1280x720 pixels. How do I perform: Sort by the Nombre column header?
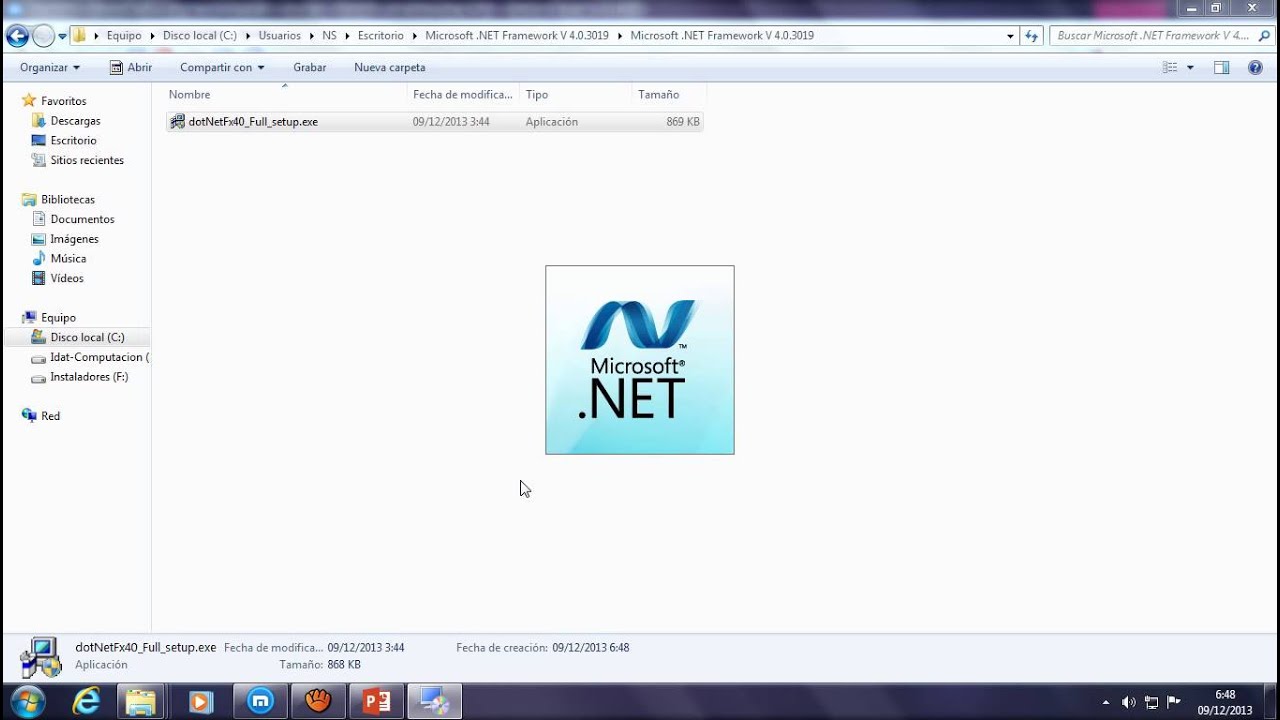coord(285,94)
